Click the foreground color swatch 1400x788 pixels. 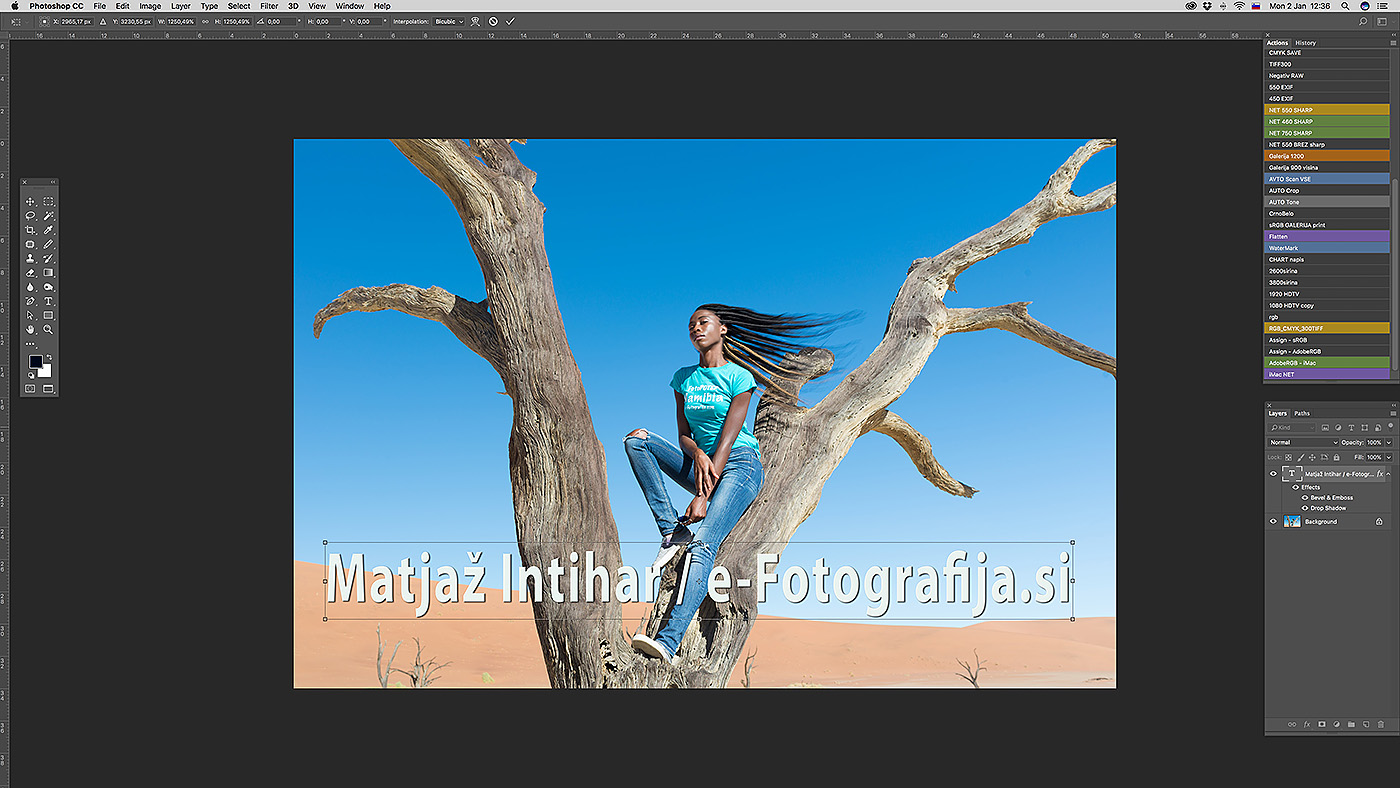click(35, 361)
